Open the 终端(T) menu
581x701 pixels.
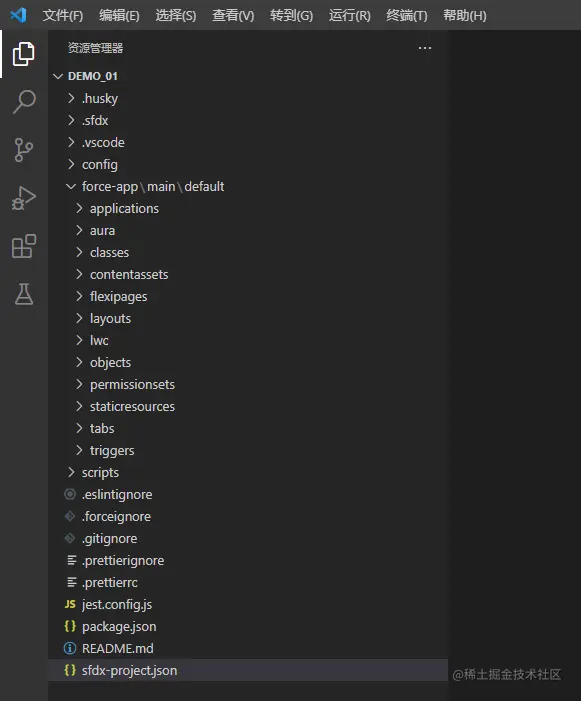tap(407, 16)
